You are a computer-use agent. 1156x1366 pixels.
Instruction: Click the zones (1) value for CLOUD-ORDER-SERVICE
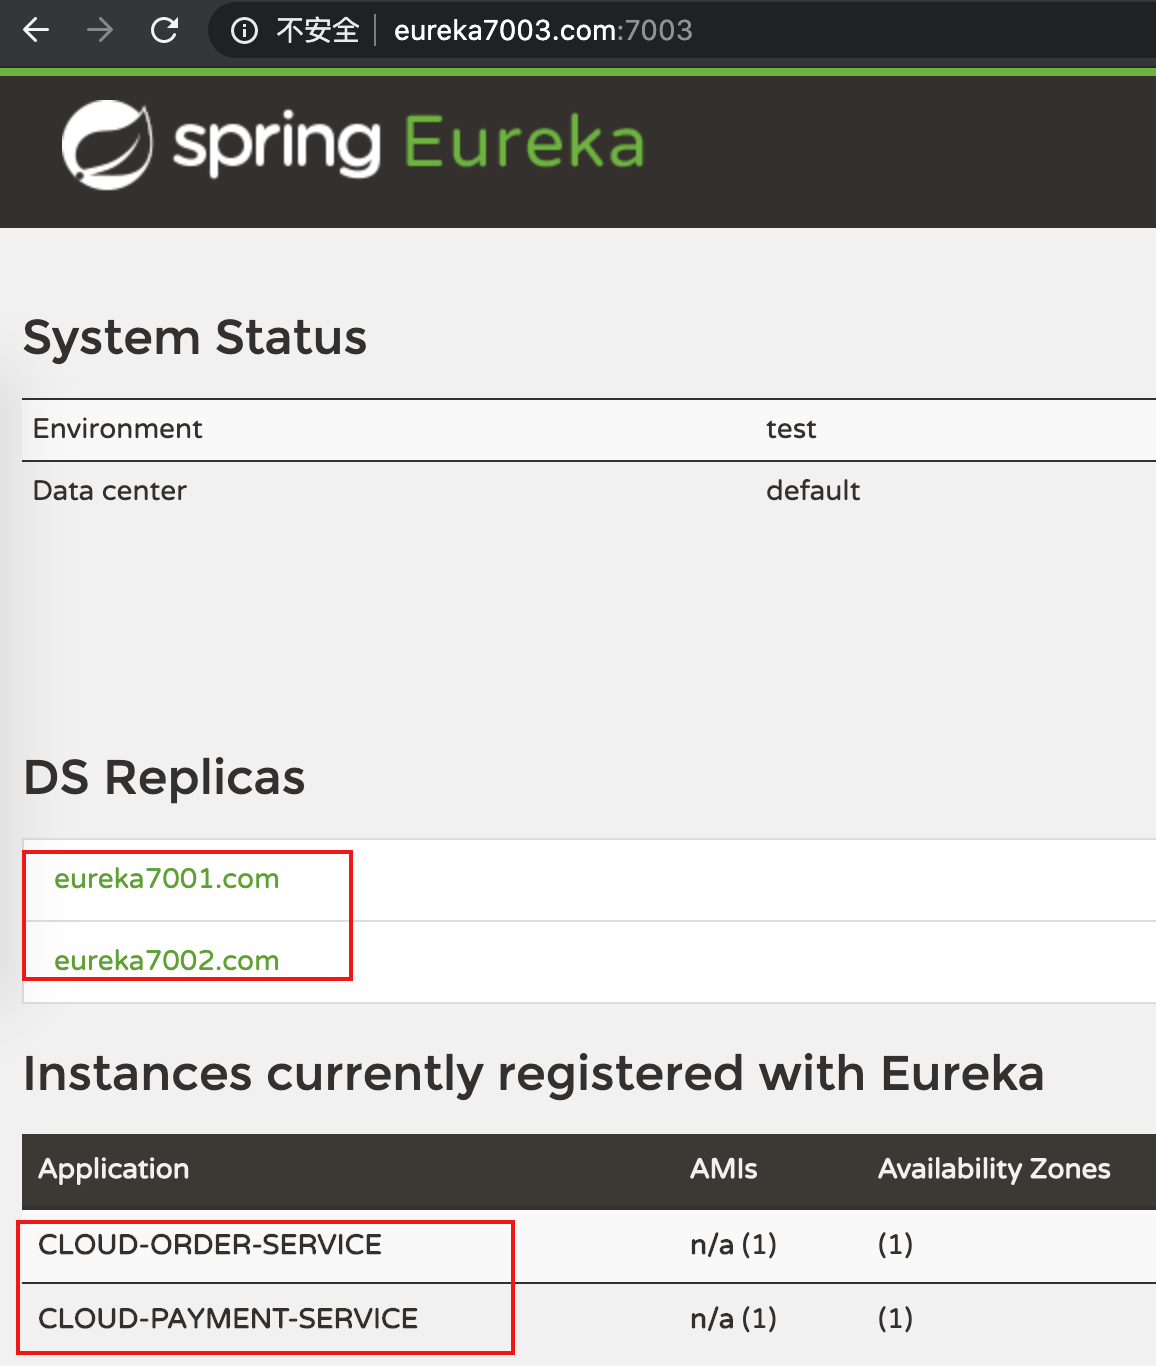click(x=895, y=1245)
